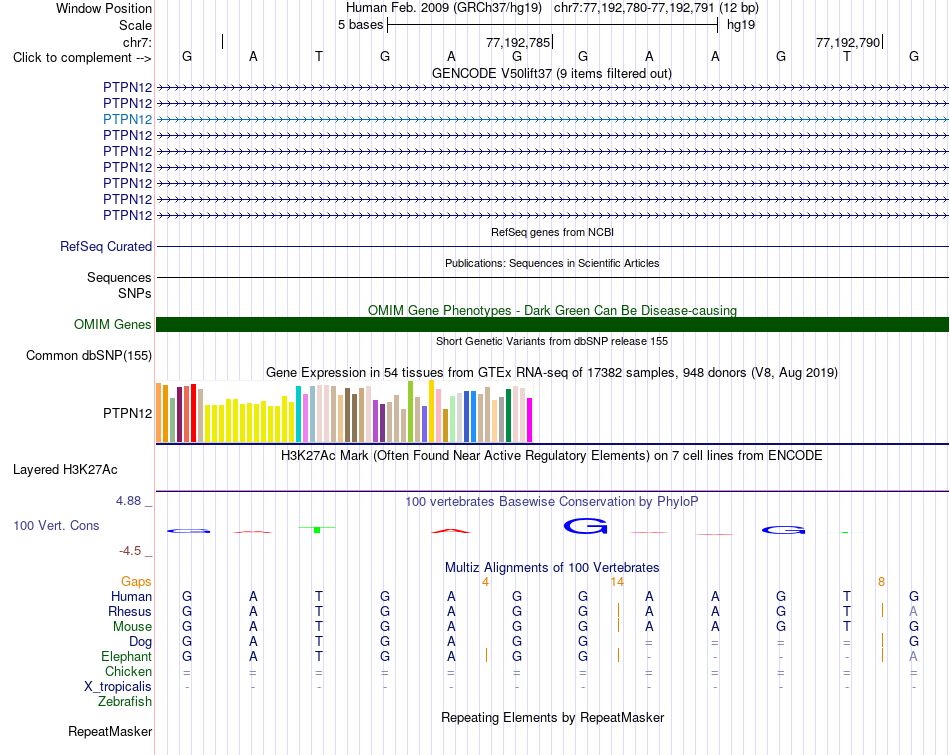Open the RefSeq Curated track label

pos(106,247)
